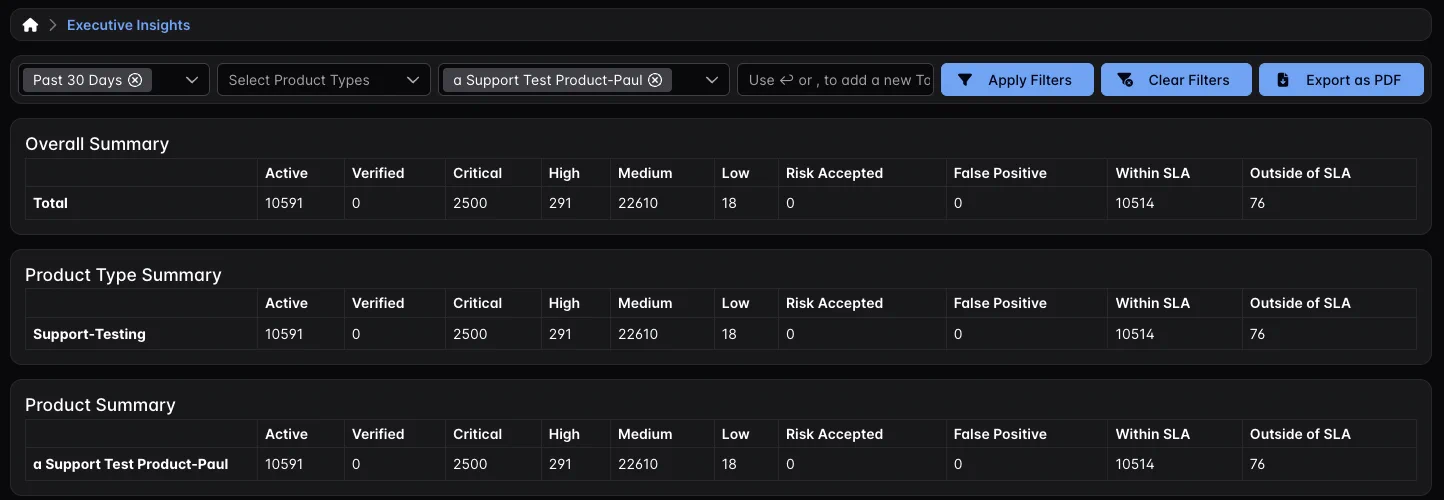Click the Total row label in Overall Summary
The height and width of the screenshot is (500, 1444).
(50, 203)
